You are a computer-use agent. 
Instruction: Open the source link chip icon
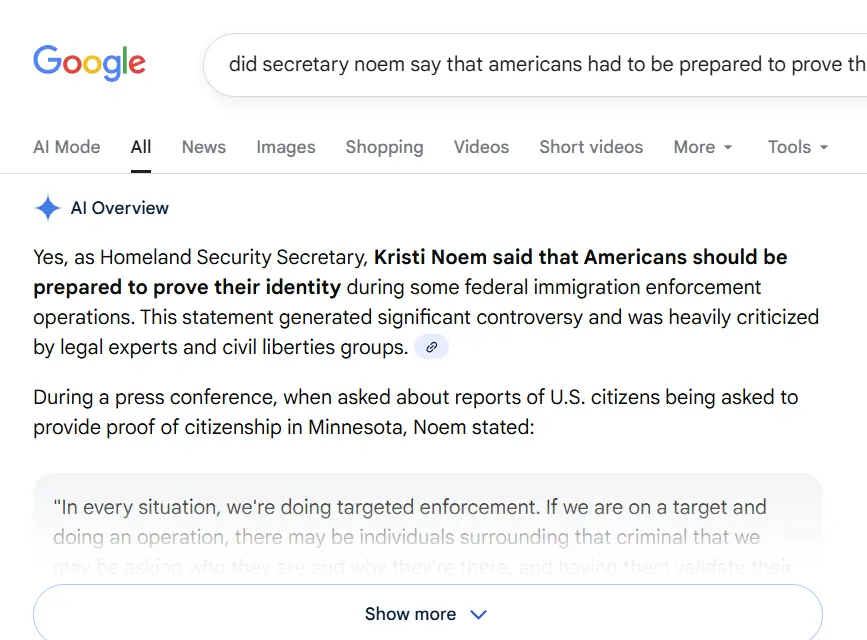431,347
